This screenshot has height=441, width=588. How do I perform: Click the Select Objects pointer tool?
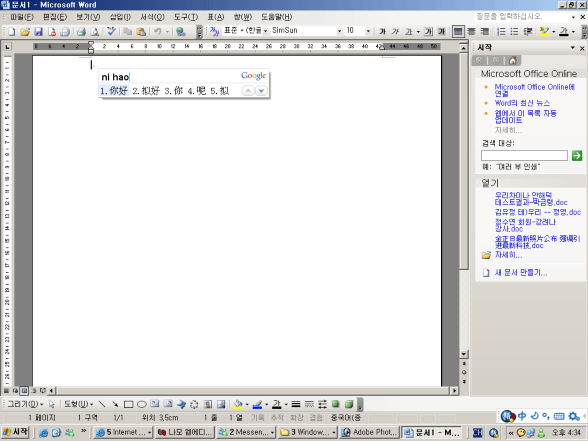(x=52, y=404)
